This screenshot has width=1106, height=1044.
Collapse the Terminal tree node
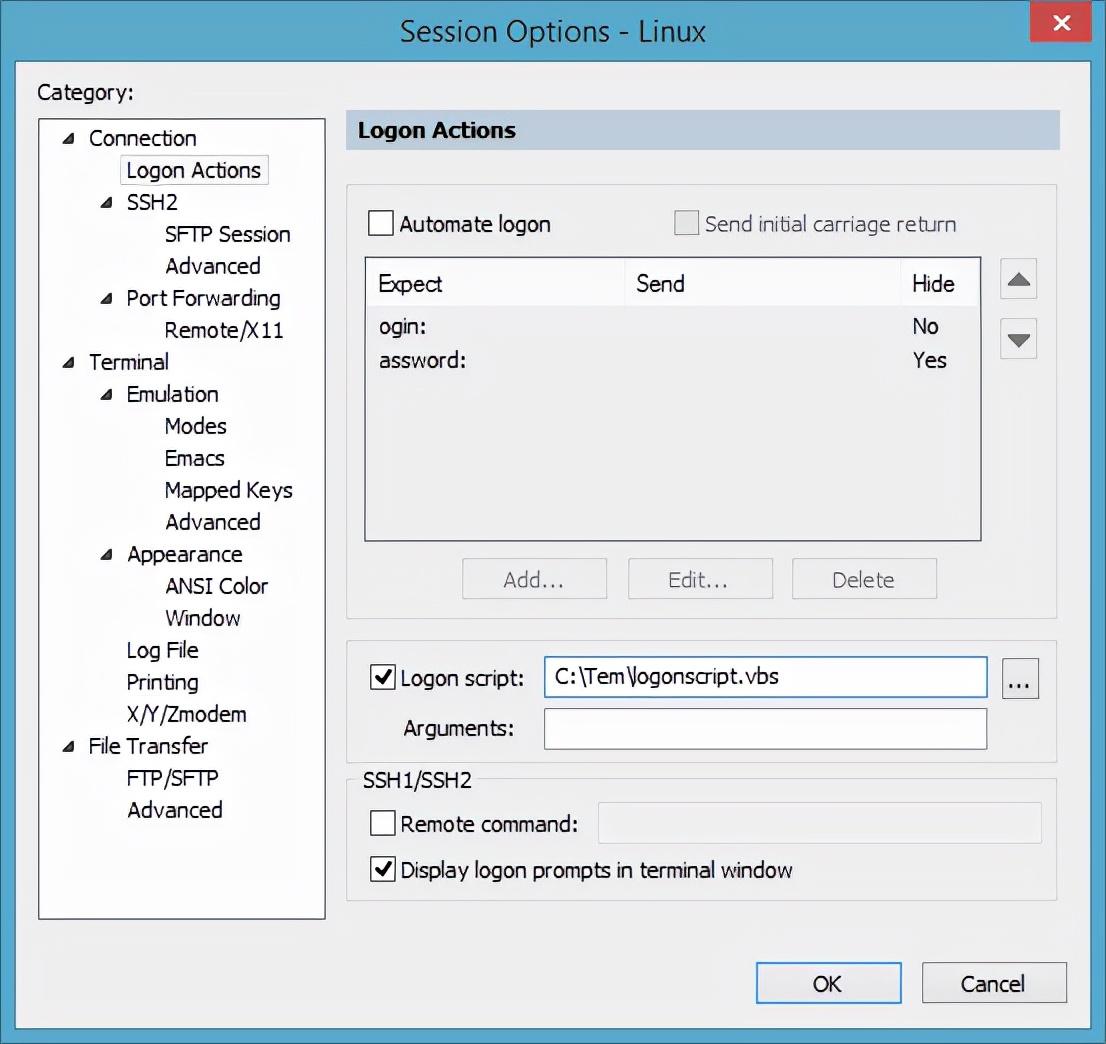tap(68, 363)
